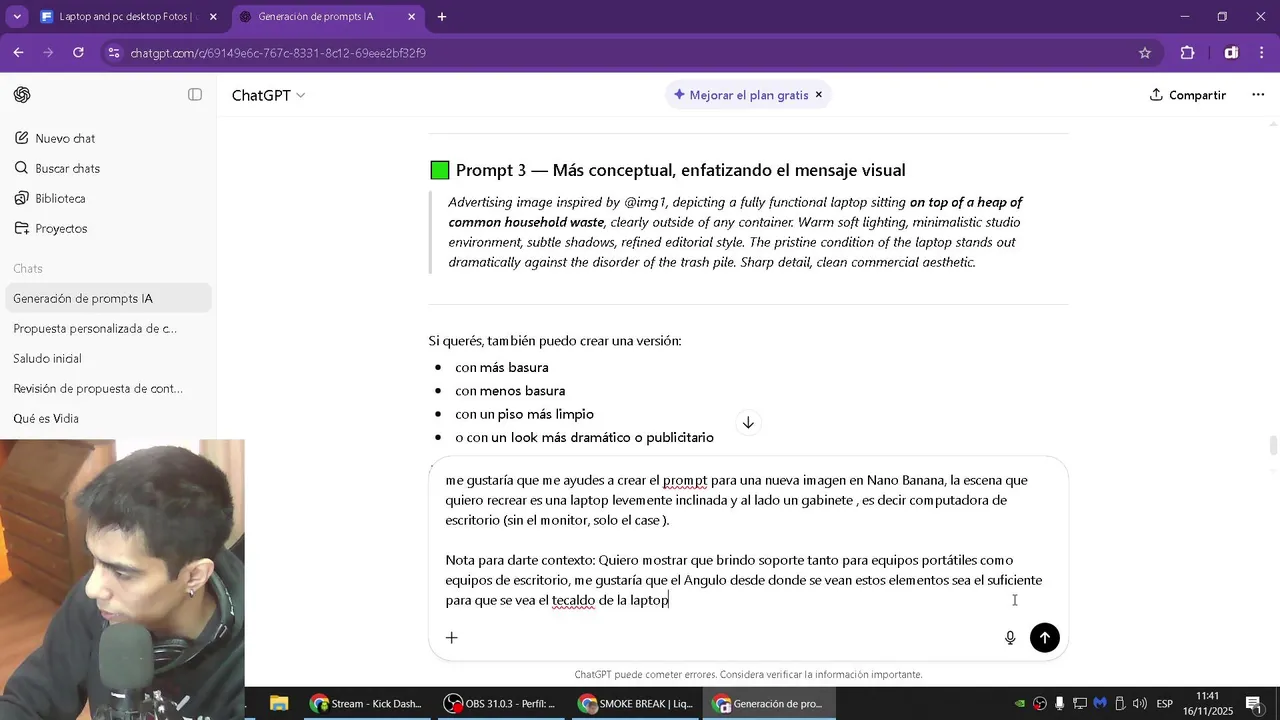Collapse the sidebar with the panel toggle icon
This screenshot has height=720, width=1280.
click(195, 95)
